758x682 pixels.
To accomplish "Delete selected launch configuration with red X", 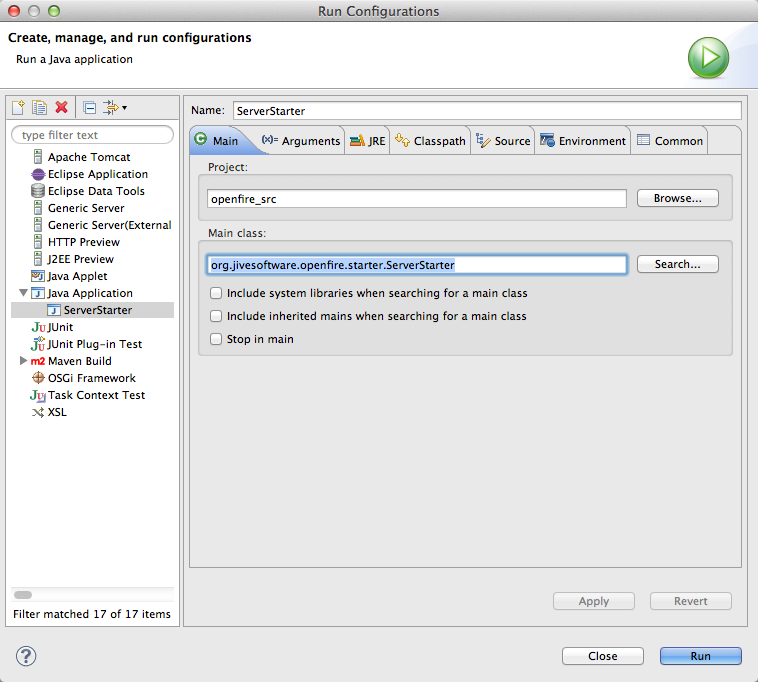I will tap(61, 108).
